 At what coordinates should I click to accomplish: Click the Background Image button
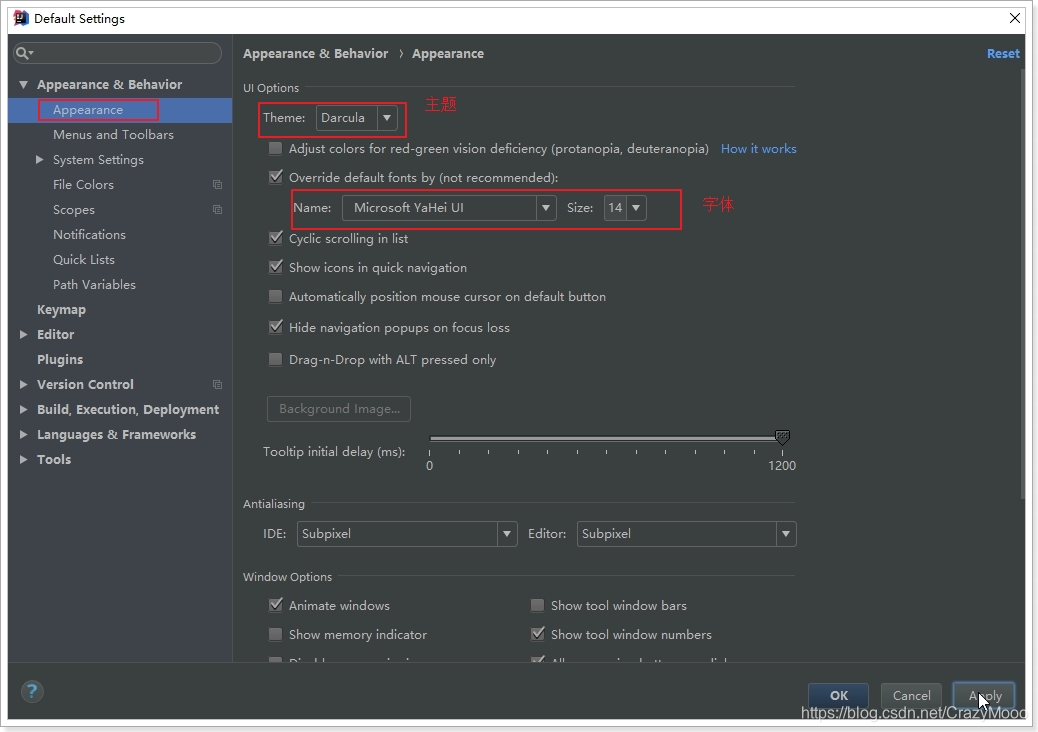tap(339, 409)
